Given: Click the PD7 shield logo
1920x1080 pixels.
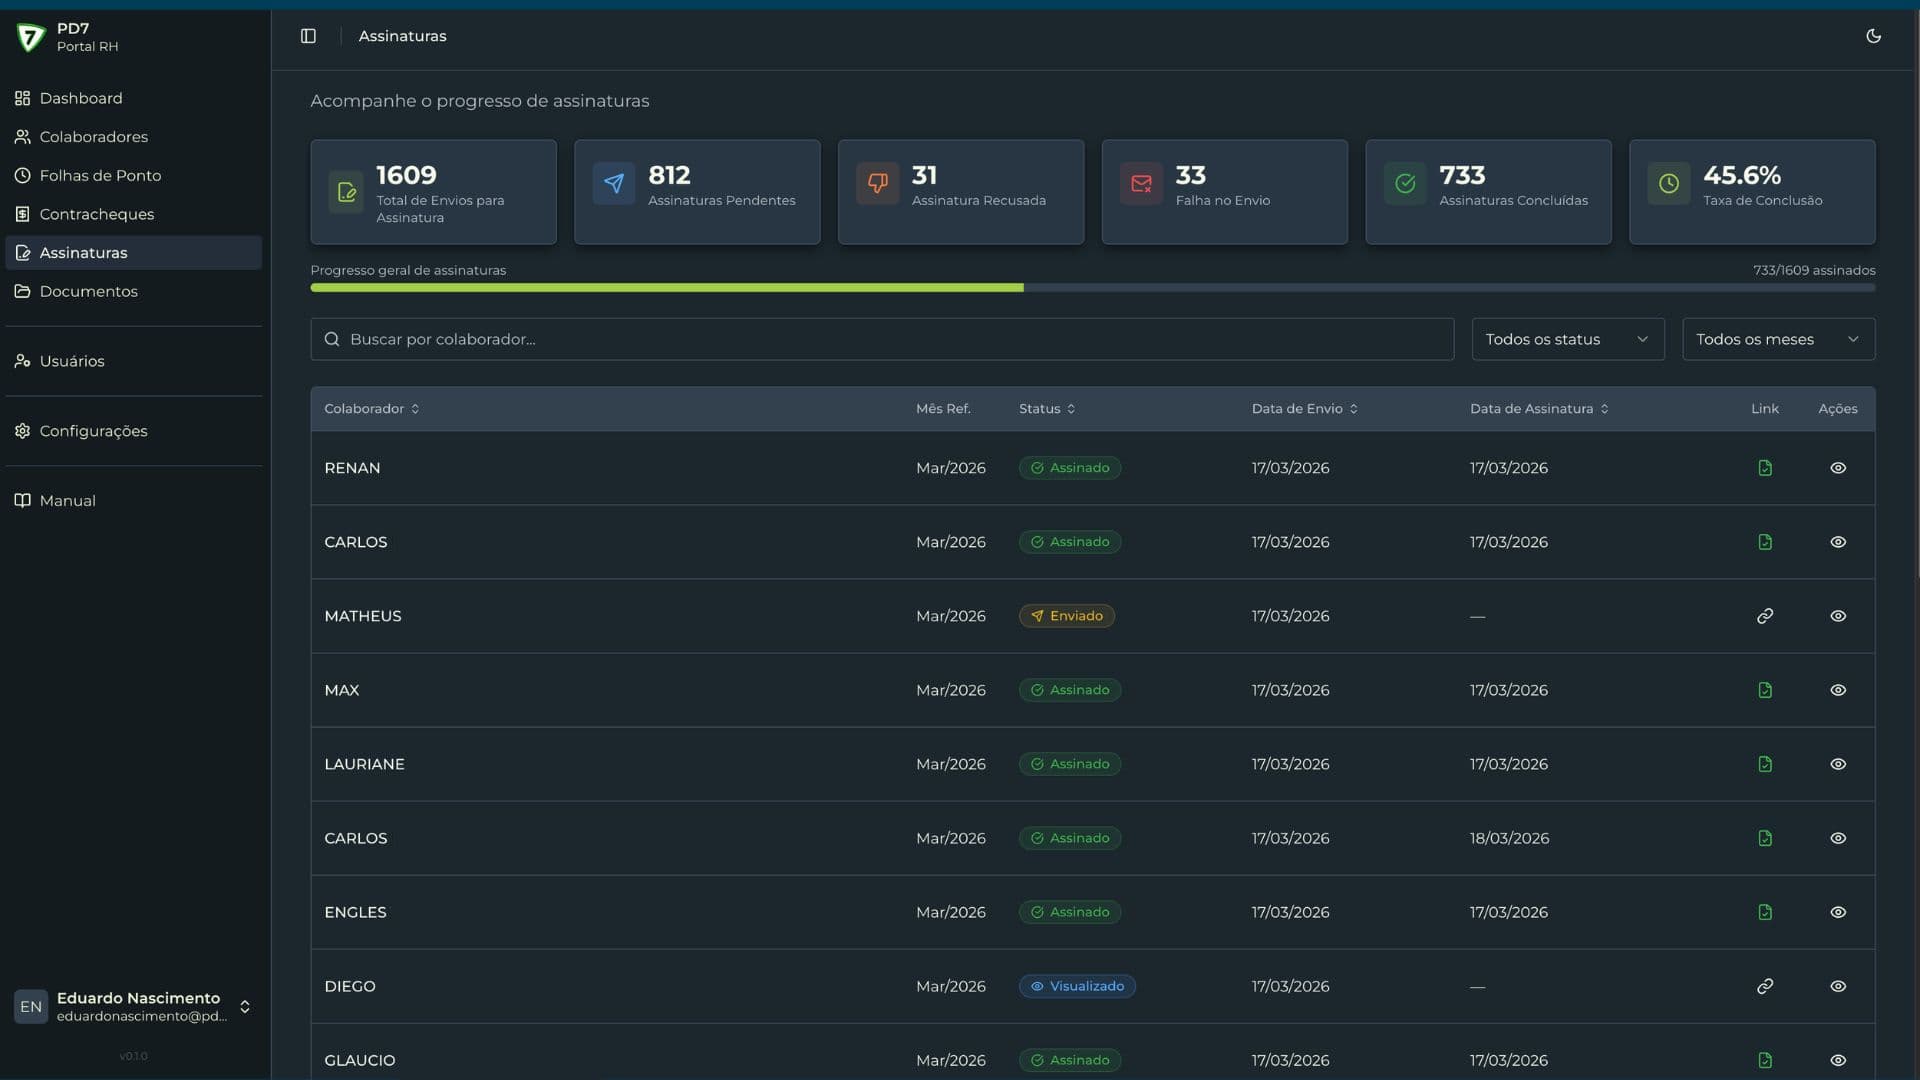Looking at the screenshot, I should pyautogui.click(x=31, y=37).
